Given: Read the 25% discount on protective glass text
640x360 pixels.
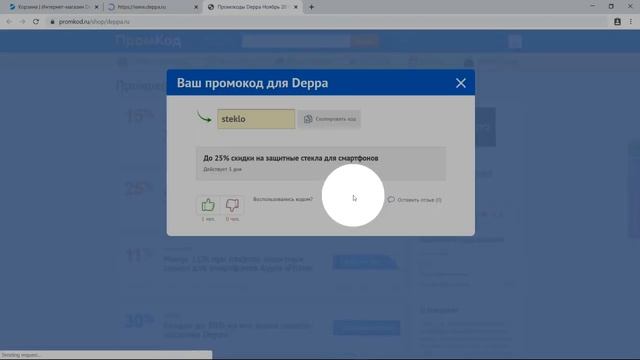Looking at the screenshot, I should pyautogui.click(x=291, y=158).
